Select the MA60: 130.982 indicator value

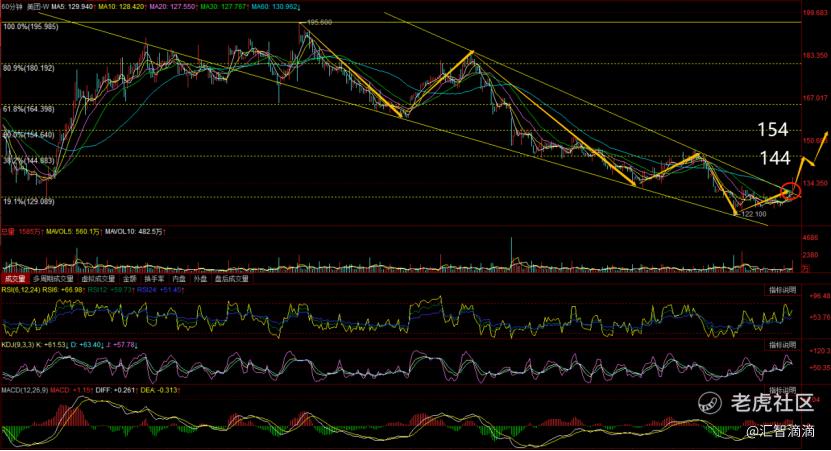pyautogui.click(x=276, y=7)
